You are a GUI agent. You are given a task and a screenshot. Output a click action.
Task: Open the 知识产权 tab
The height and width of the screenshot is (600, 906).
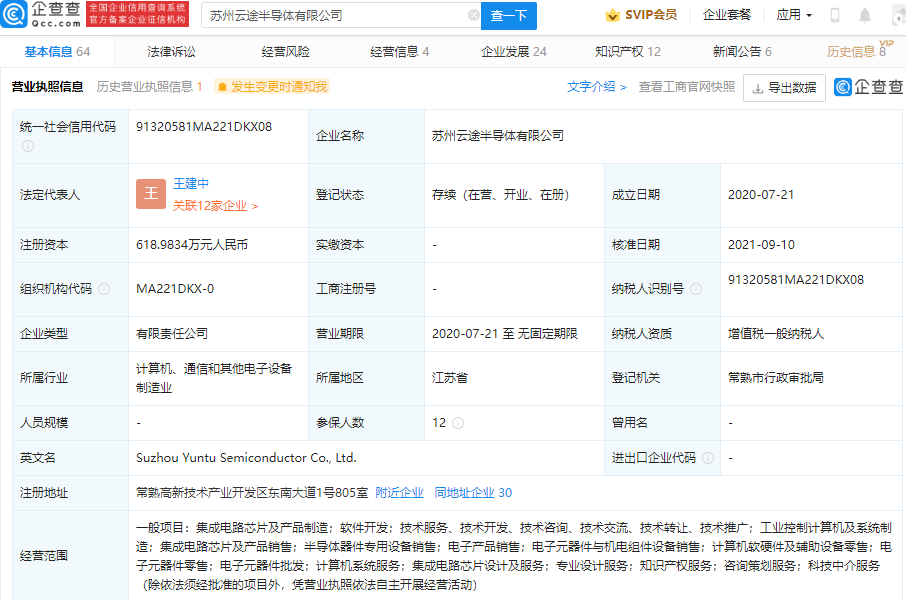click(627, 52)
